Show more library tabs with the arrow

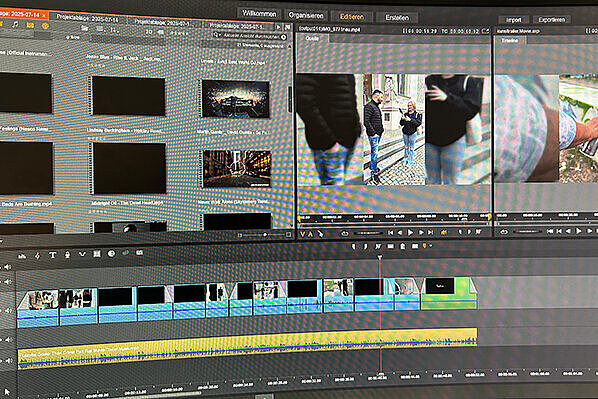pyautogui.click(x=278, y=27)
